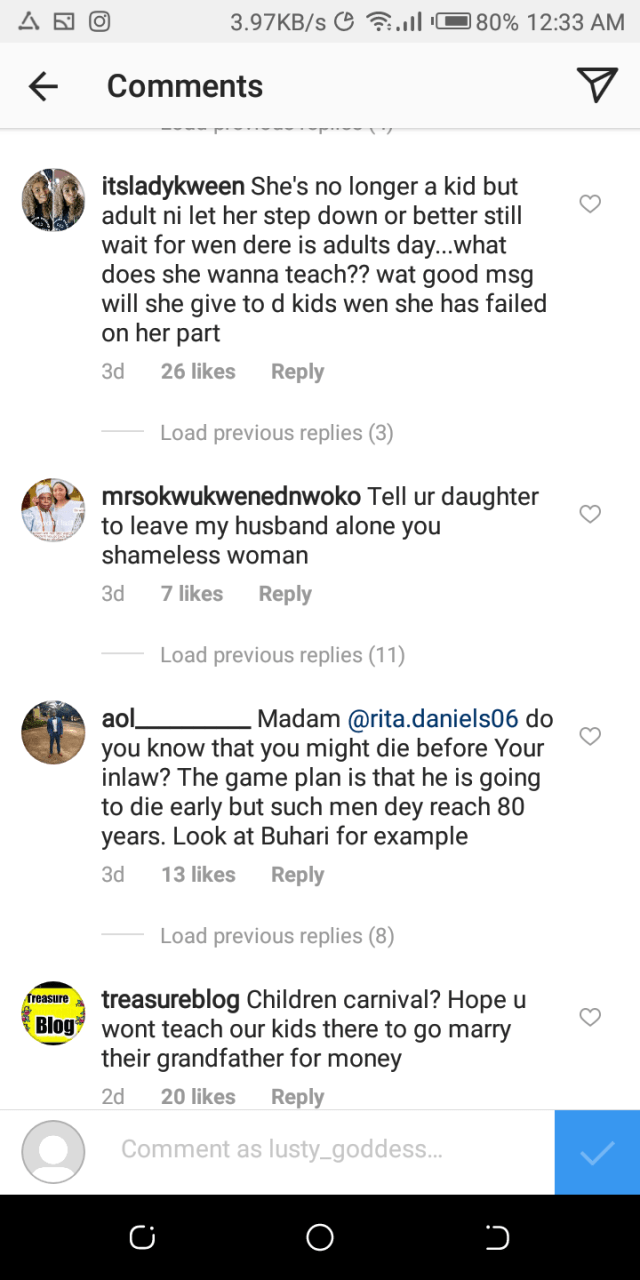The image size is (640, 1280).
Task: Reply to itsladykween's comment
Action: (297, 372)
